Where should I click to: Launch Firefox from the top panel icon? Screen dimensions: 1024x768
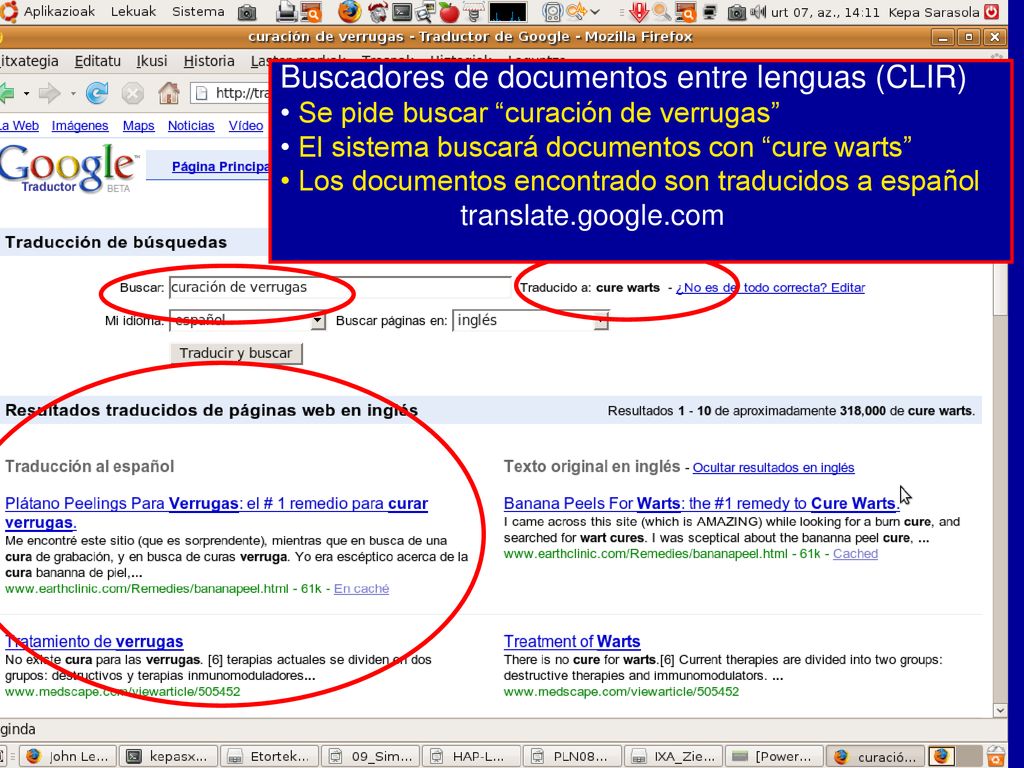[x=349, y=12]
